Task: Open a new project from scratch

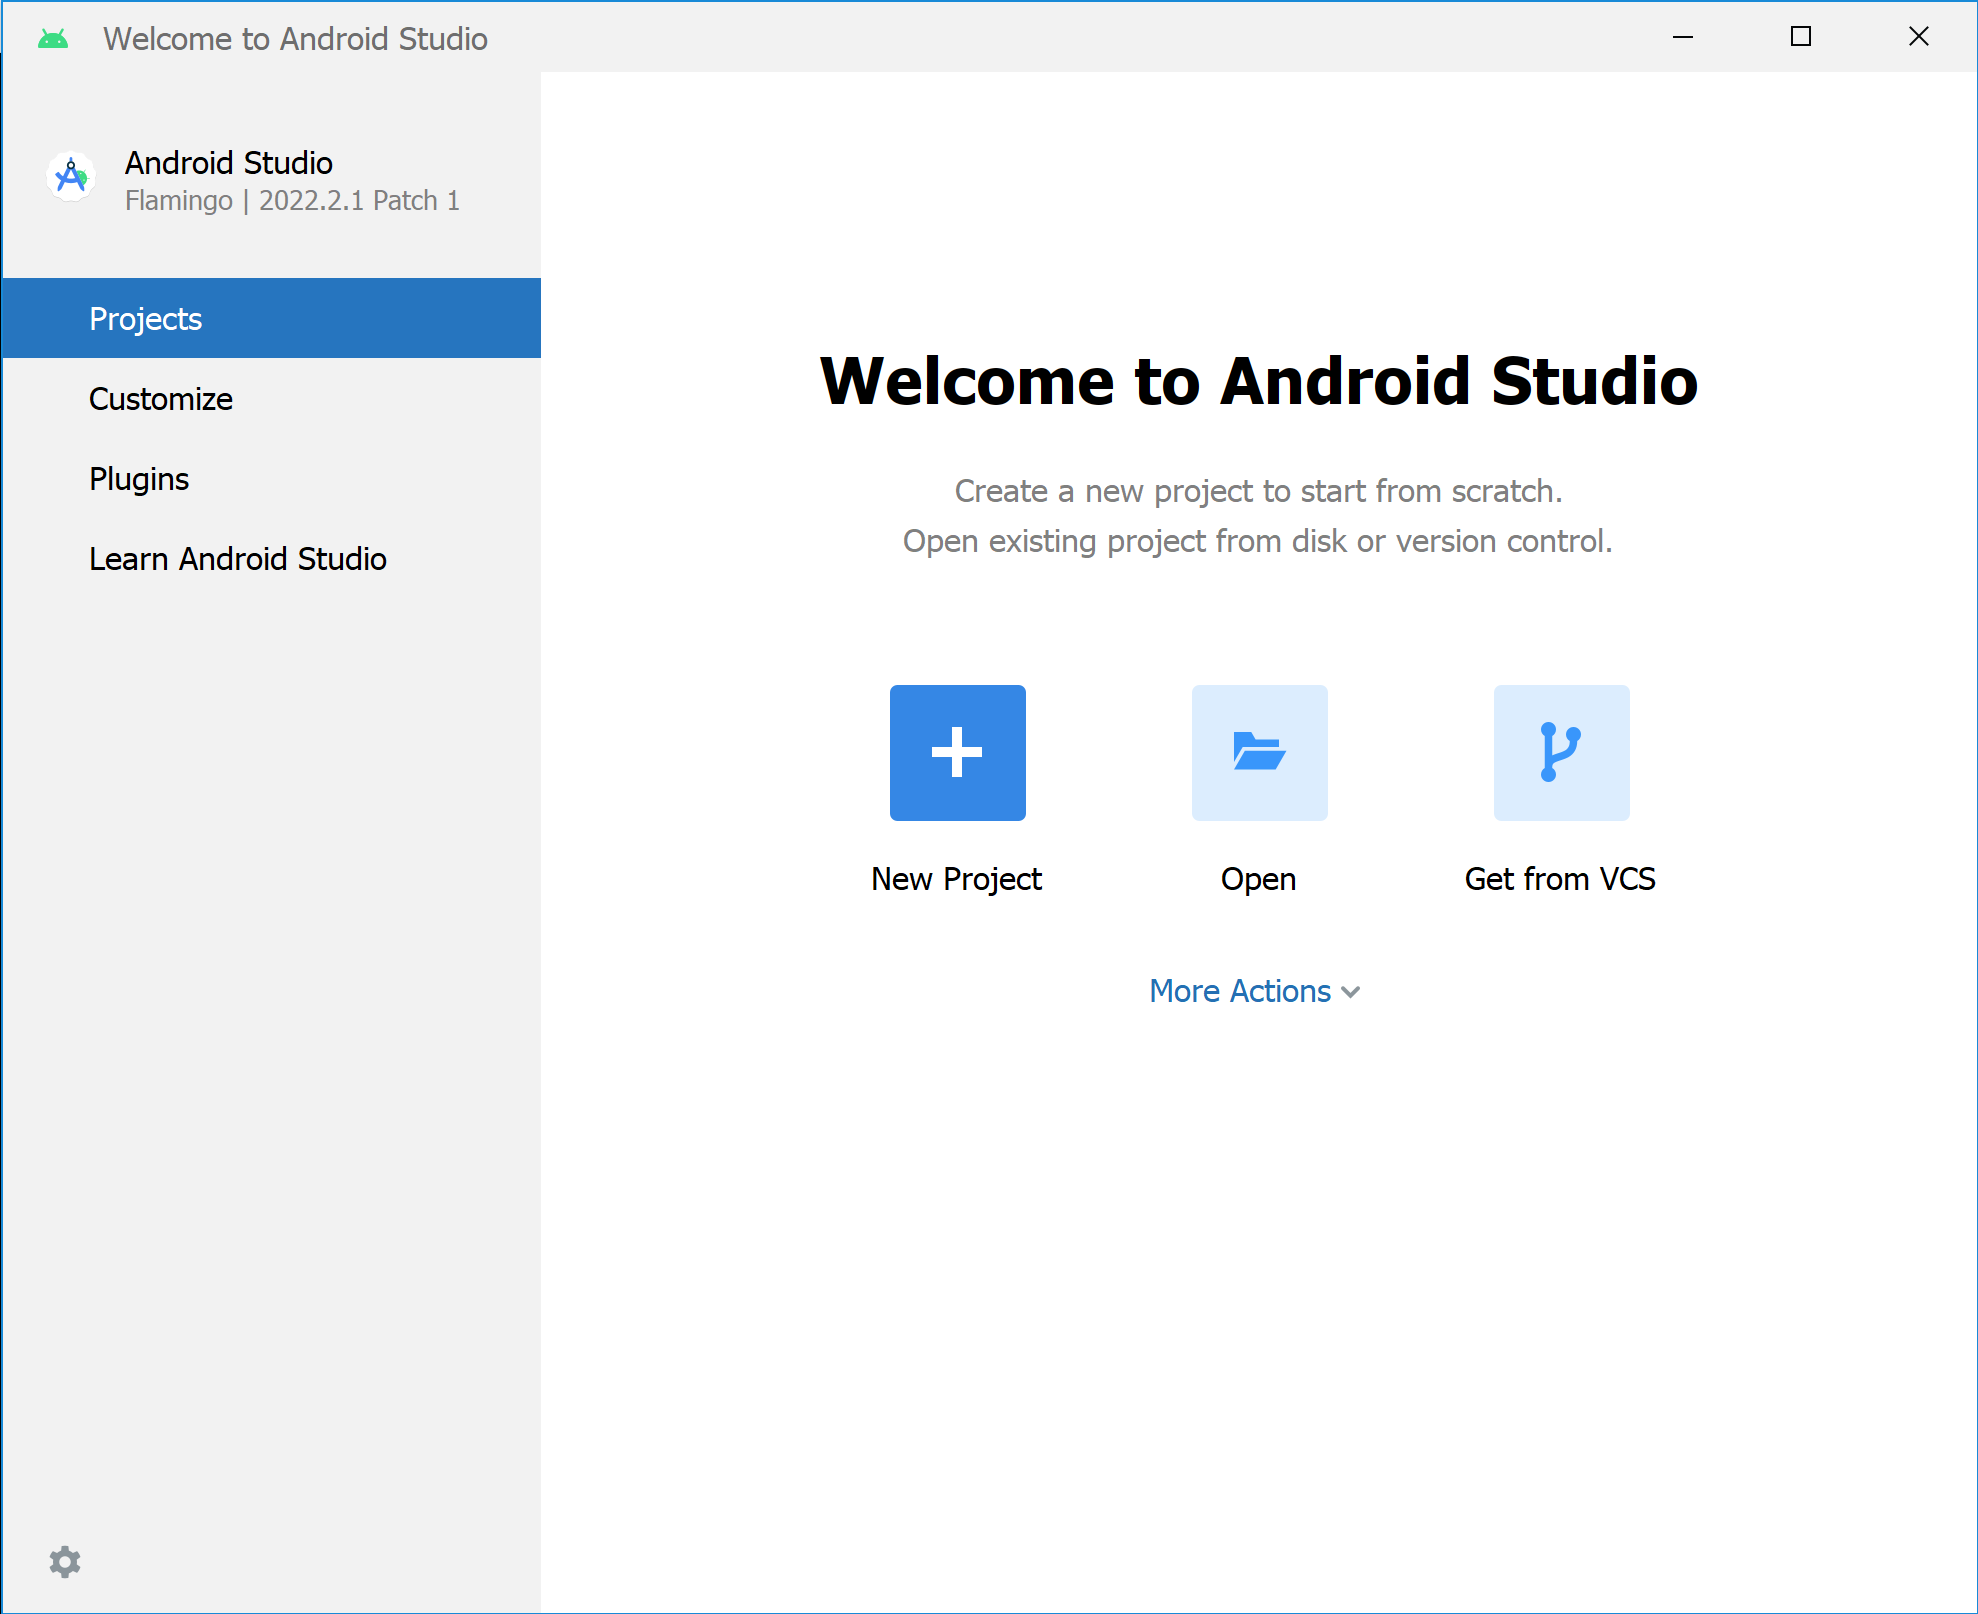Action: tap(956, 753)
